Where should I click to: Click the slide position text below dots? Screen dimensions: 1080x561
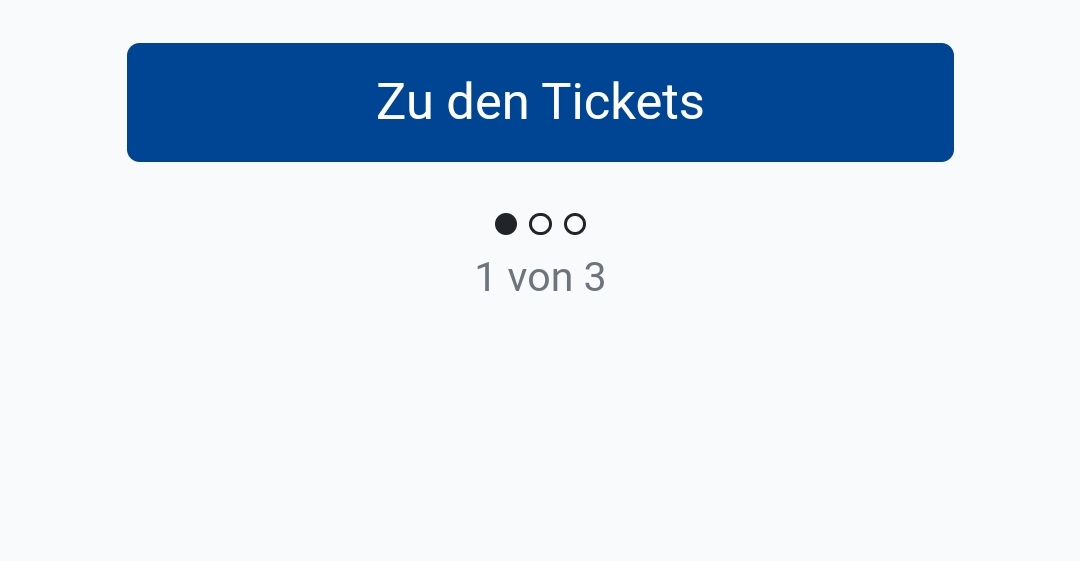540,277
